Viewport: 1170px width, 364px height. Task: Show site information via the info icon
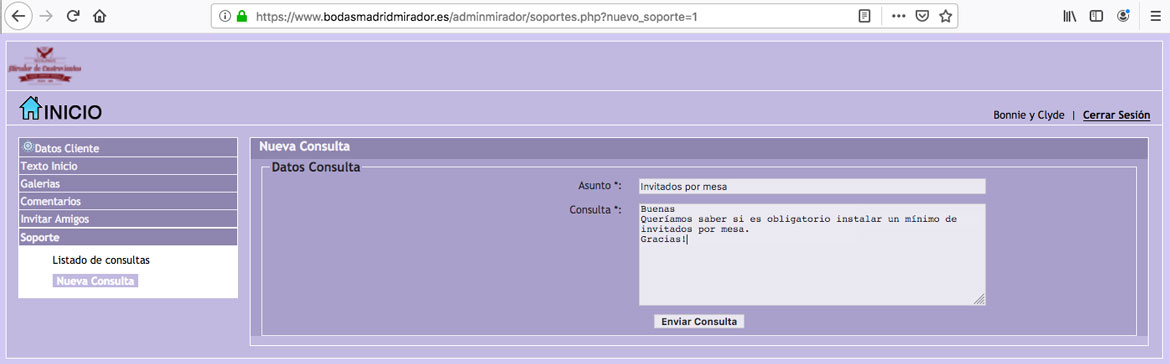225,16
